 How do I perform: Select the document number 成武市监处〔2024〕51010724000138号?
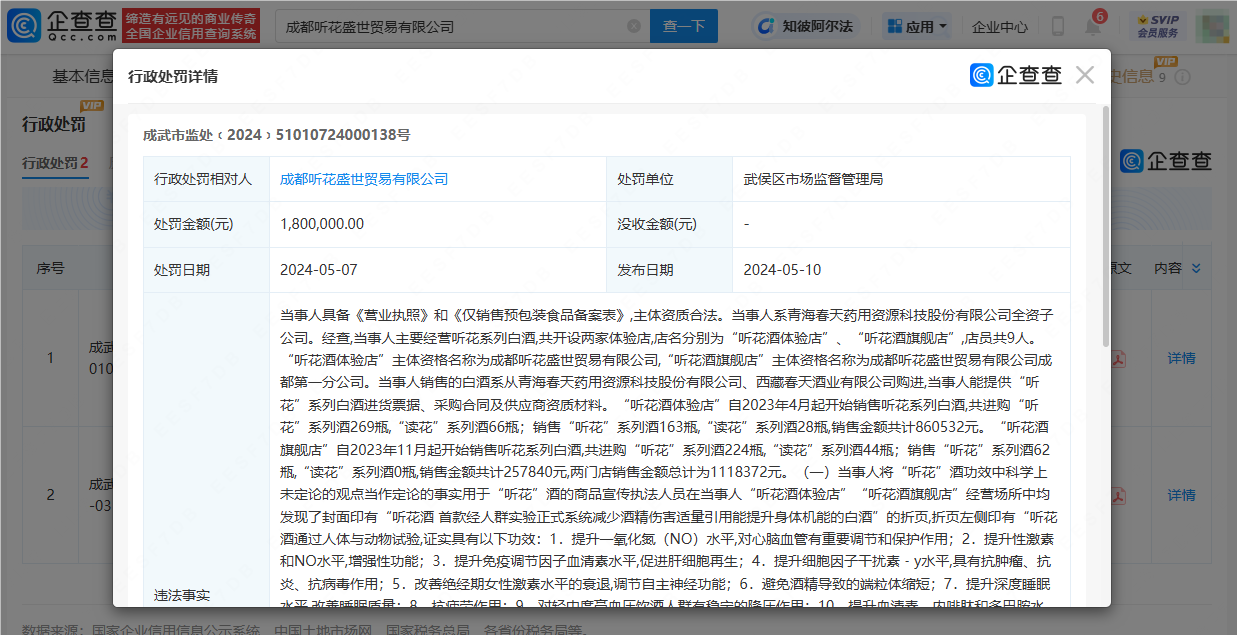click(x=277, y=135)
